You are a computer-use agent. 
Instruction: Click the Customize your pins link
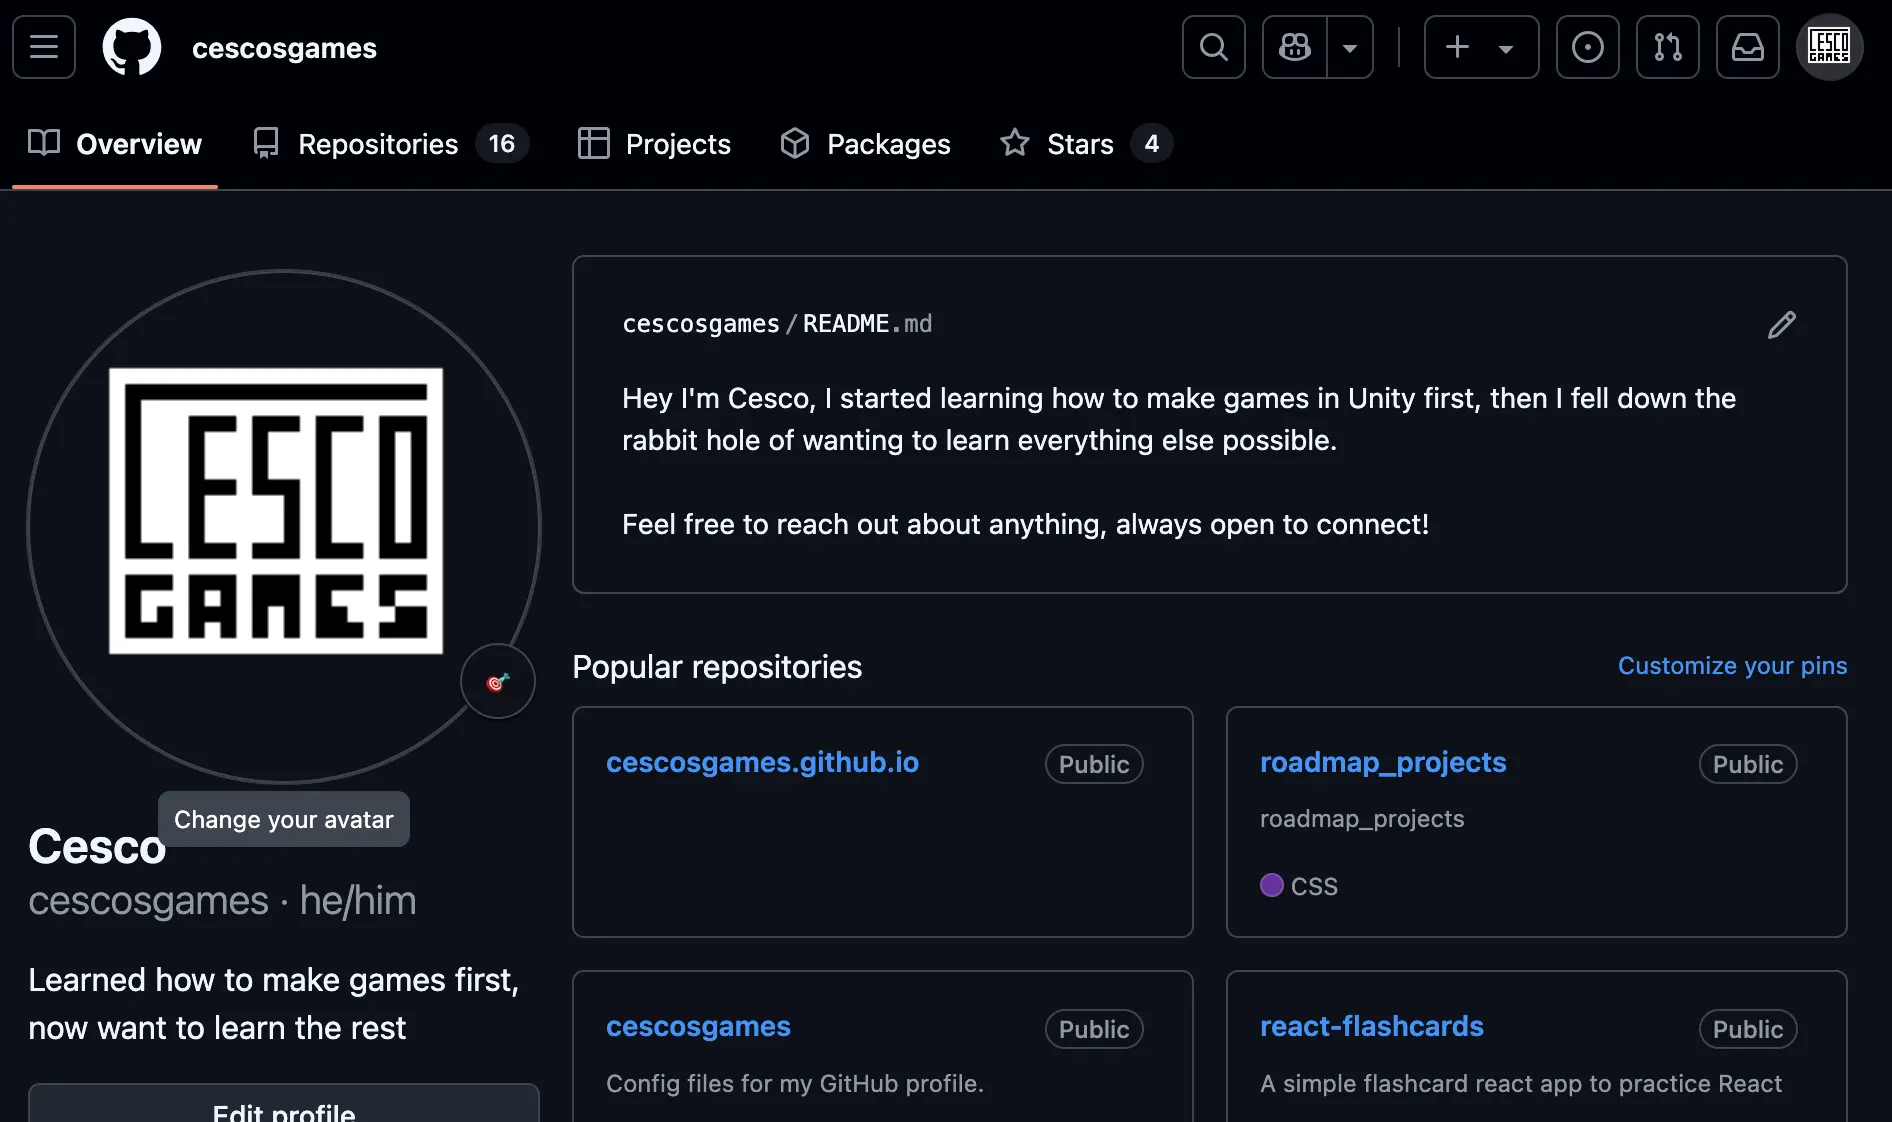pos(1732,666)
